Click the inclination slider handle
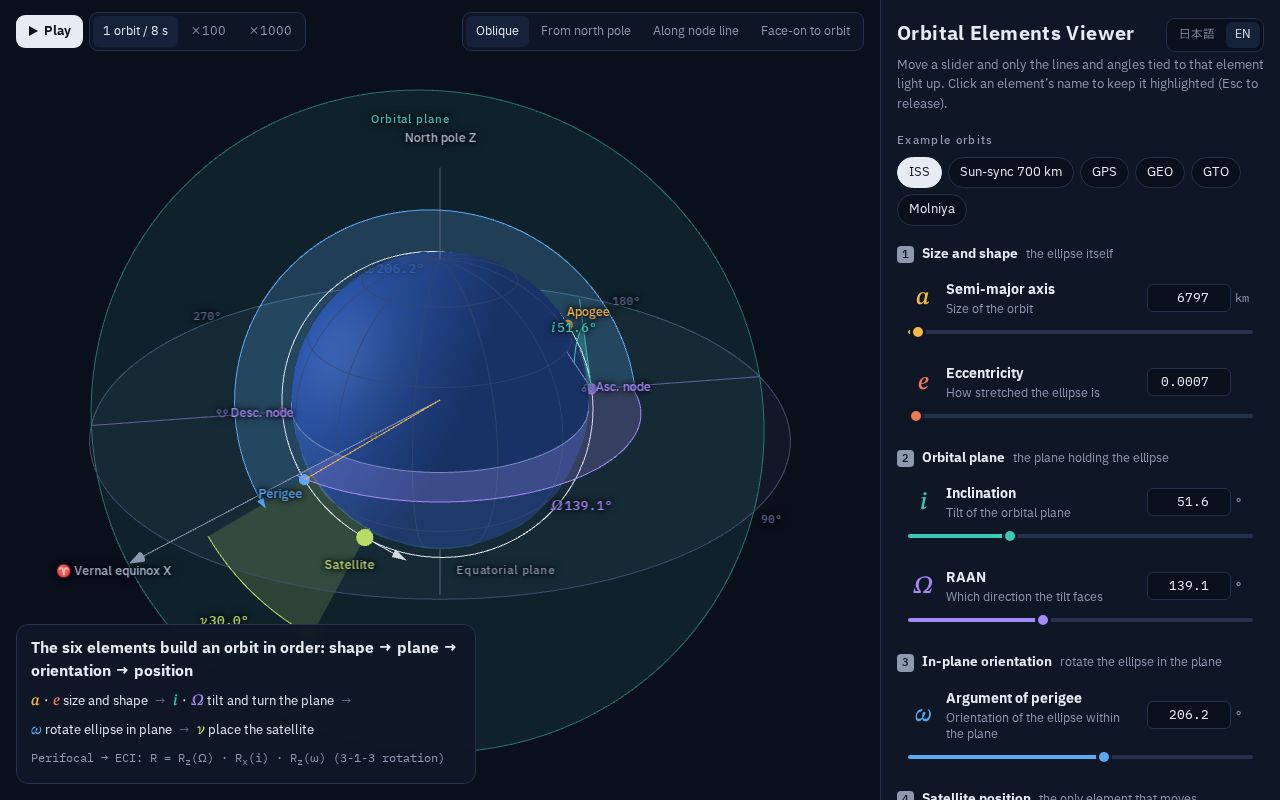1280x800 pixels. (x=1010, y=536)
